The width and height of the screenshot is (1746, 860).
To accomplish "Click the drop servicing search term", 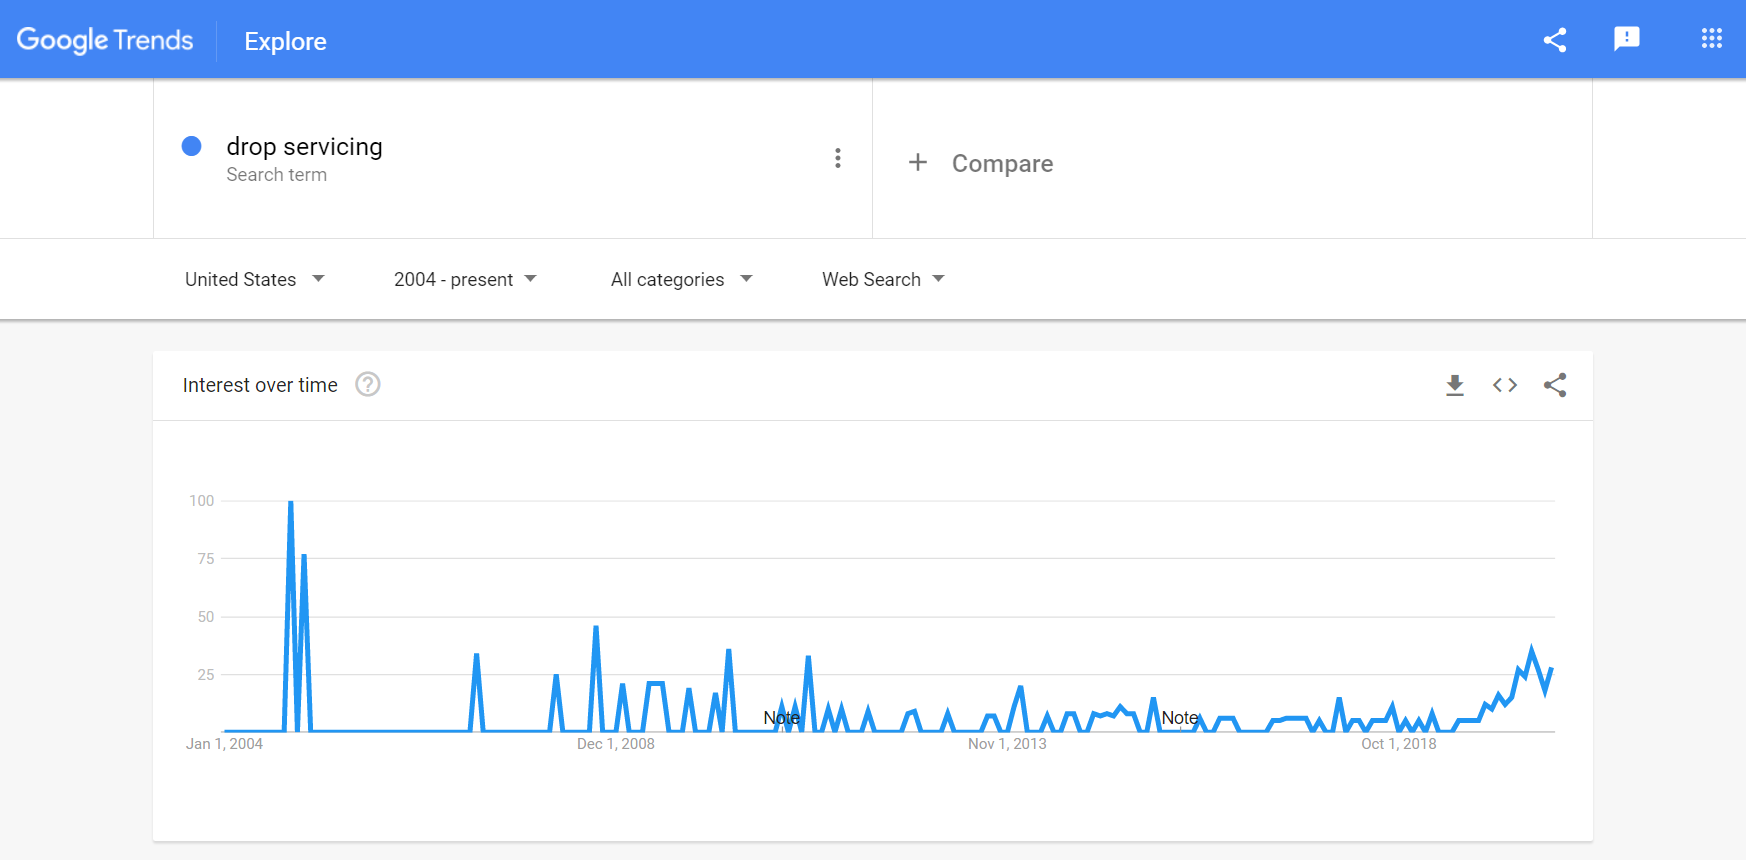I will pyautogui.click(x=304, y=147).
